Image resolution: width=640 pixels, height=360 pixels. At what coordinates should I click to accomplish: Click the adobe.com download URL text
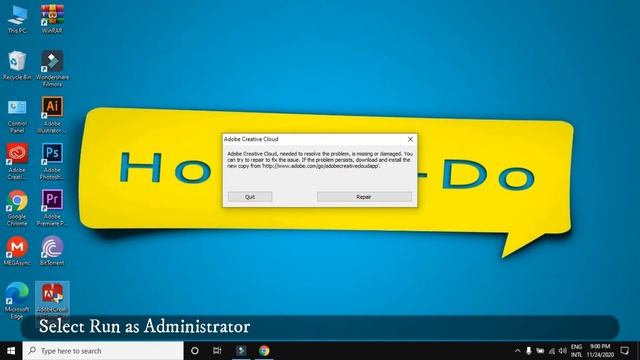tap(321, 166)
